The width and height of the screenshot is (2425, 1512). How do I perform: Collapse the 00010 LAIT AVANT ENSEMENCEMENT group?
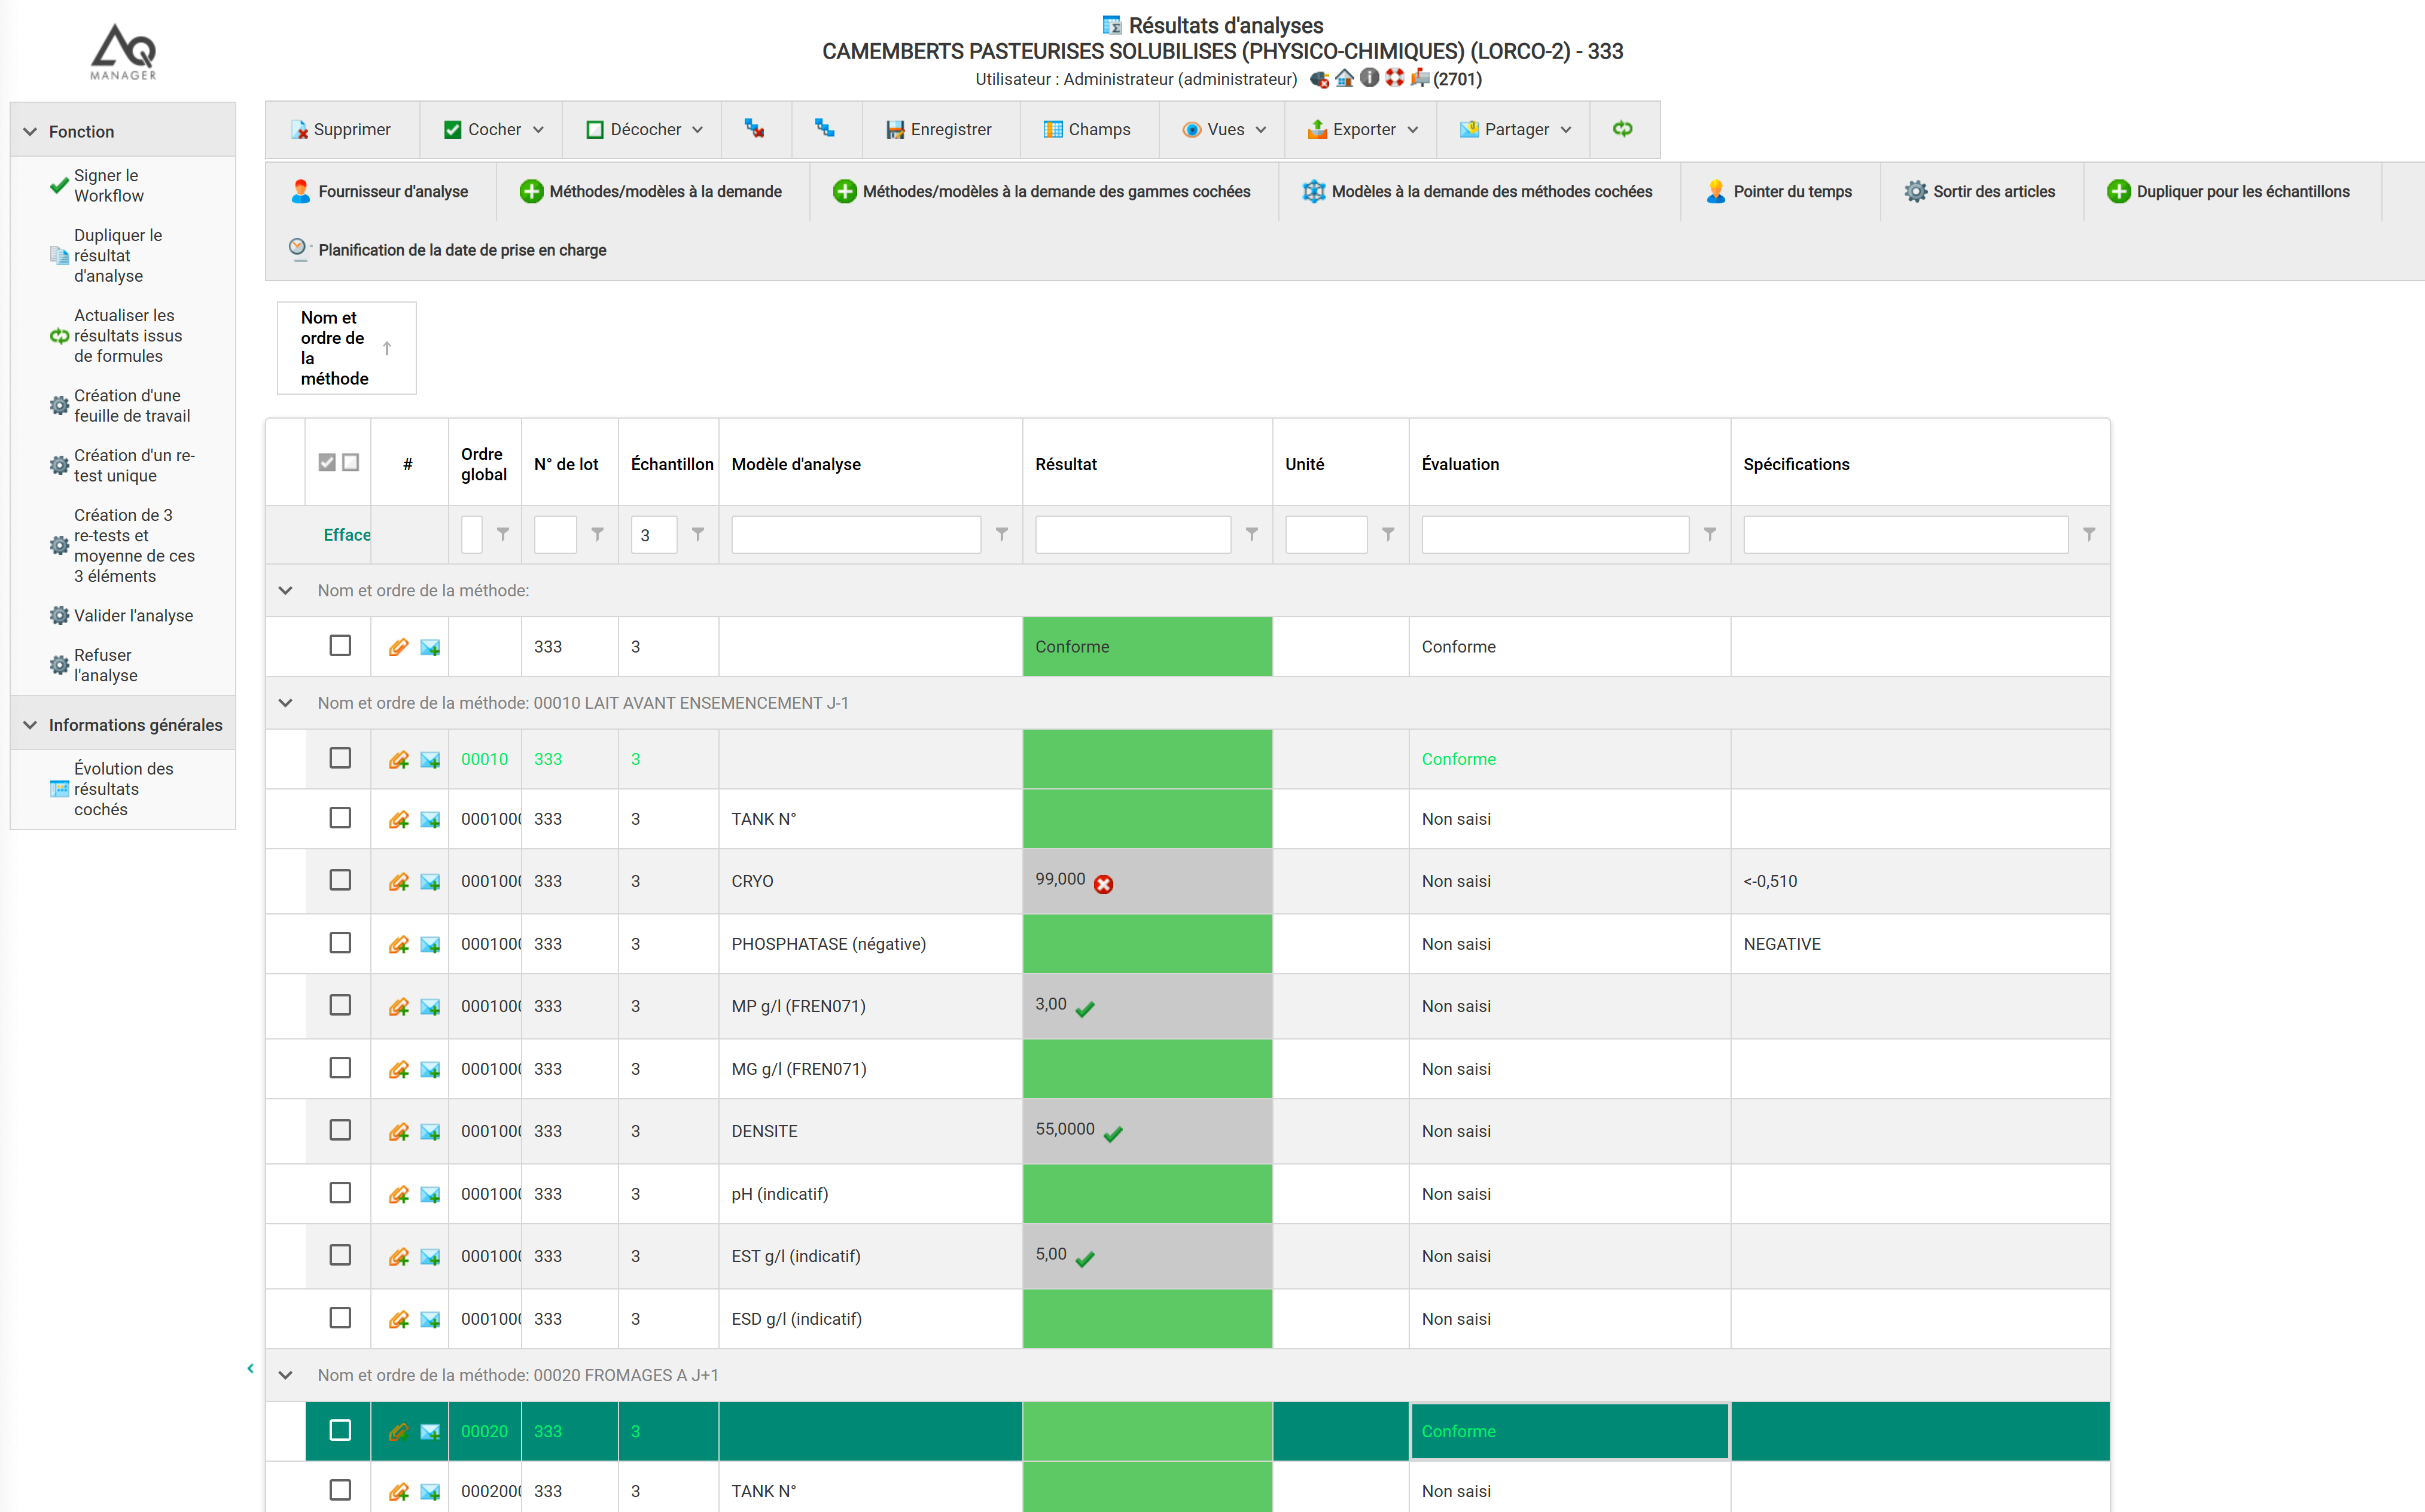point(286,703)
